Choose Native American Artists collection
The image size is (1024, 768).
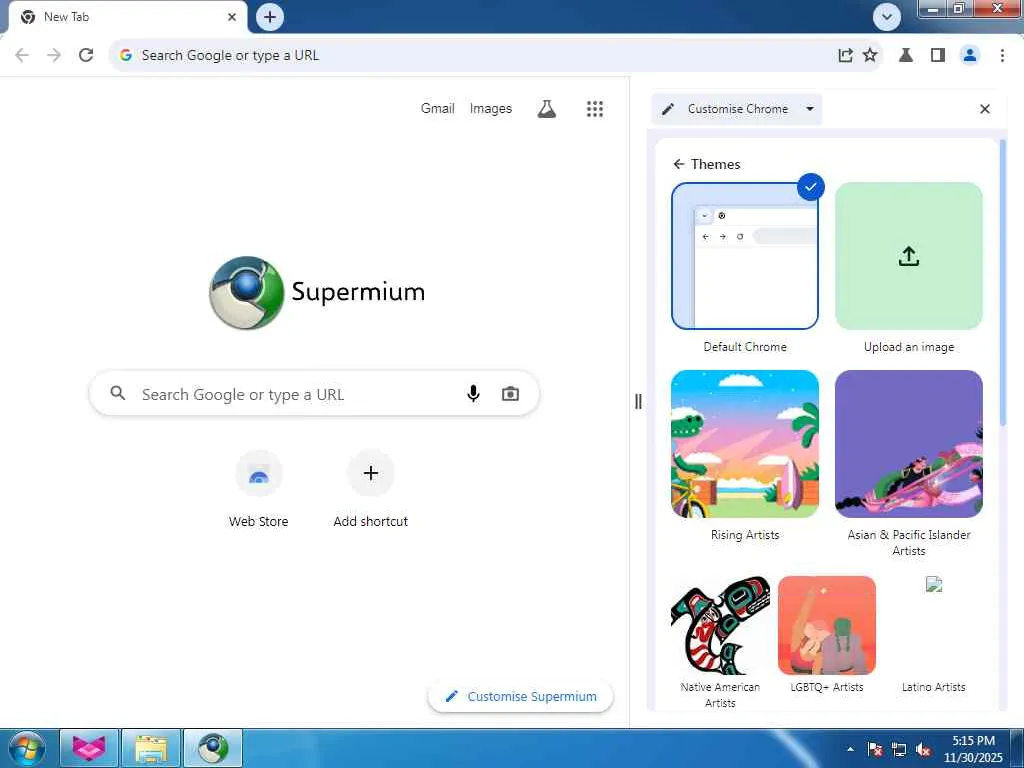coord(720,626)
